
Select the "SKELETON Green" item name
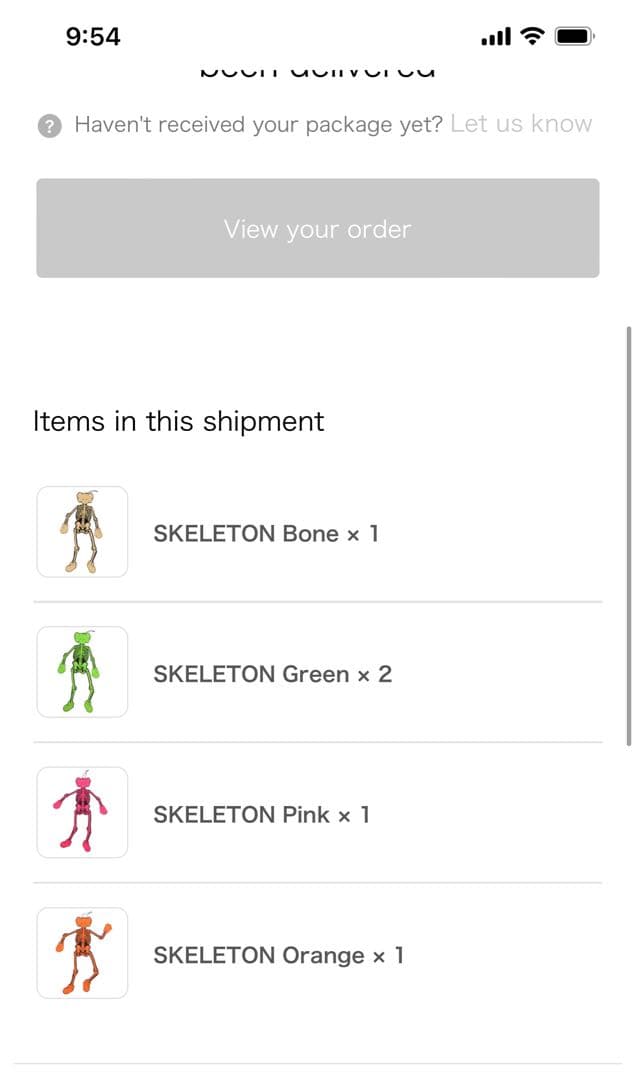[x=251, y=674]
